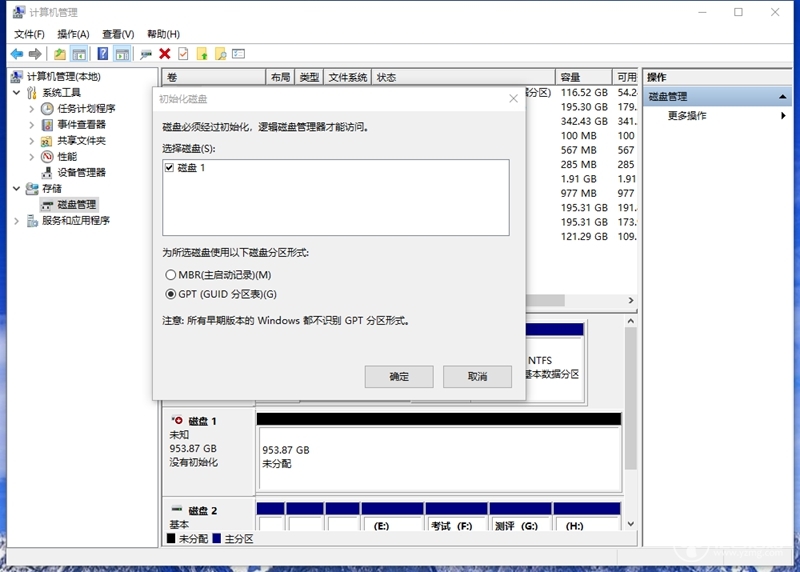Open the 操作(A) menu
Viewport: 800px width, 572px height.
(x=73, y=34)
